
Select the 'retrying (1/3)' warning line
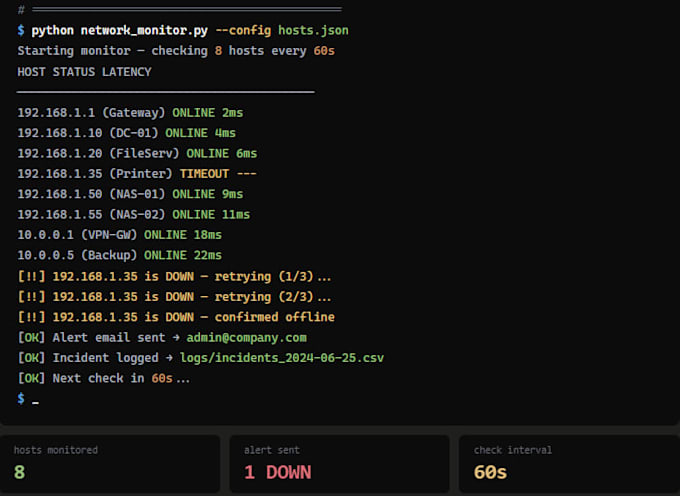pos(174,276)
